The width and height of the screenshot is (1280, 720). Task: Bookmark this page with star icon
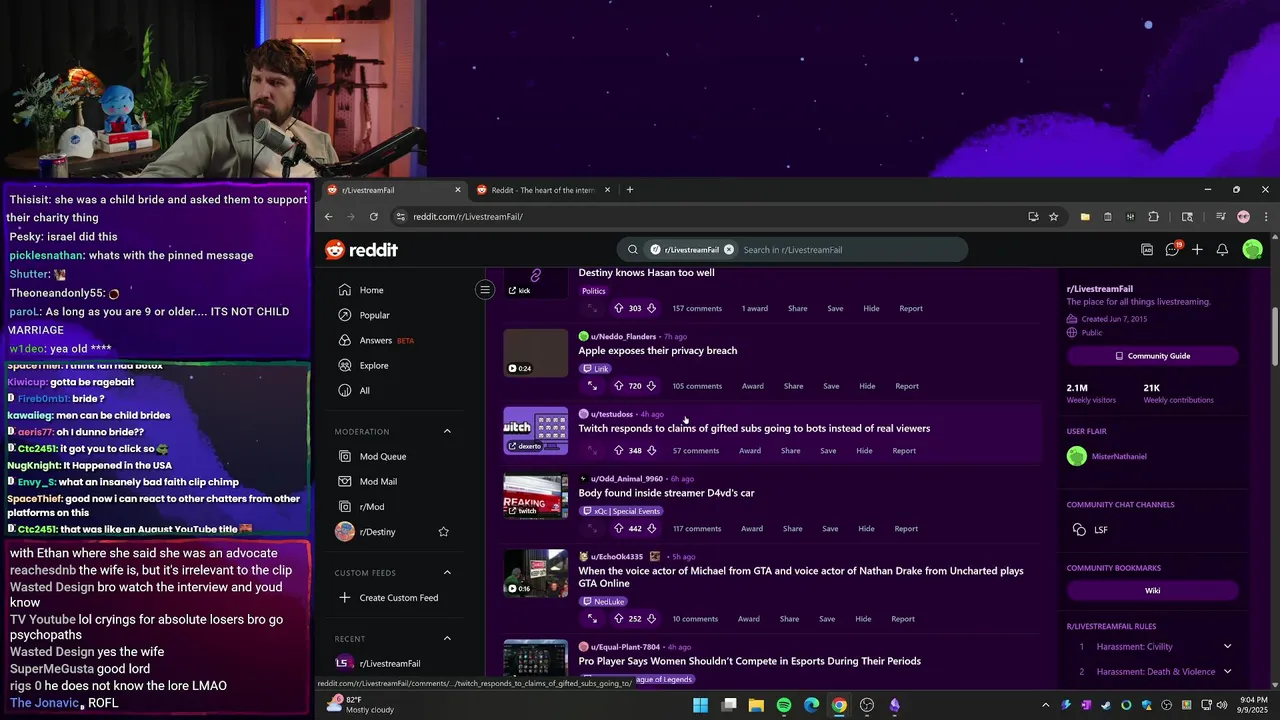point(1053,217)
